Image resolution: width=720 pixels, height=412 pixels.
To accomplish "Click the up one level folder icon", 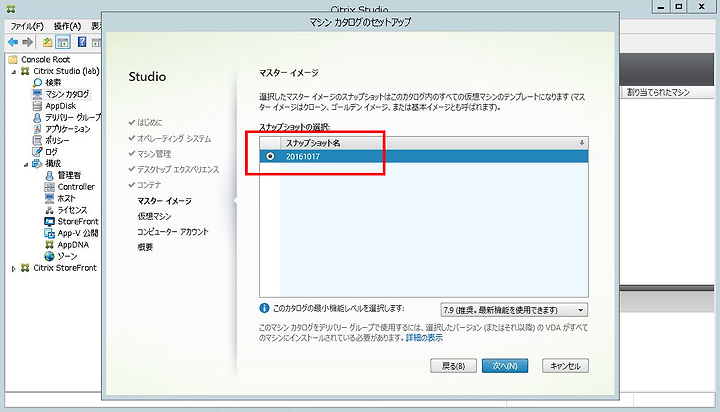I will [47, 42].
